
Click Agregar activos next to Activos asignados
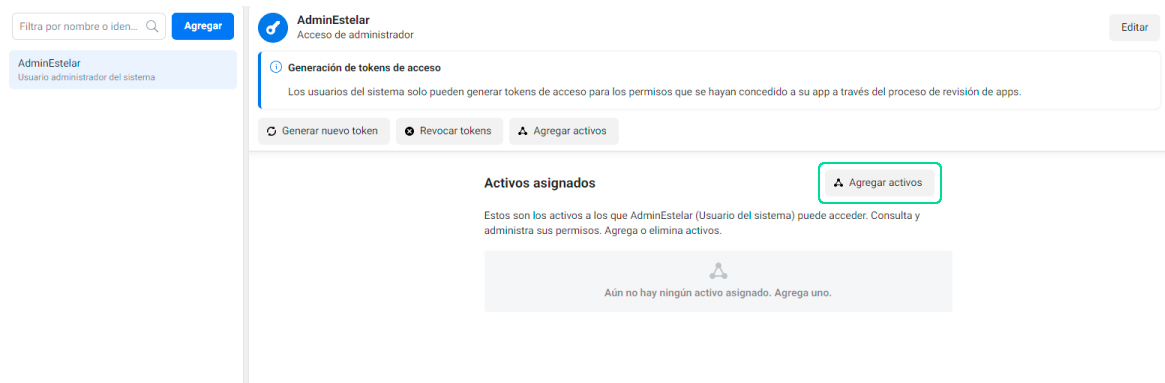(880, 182)
